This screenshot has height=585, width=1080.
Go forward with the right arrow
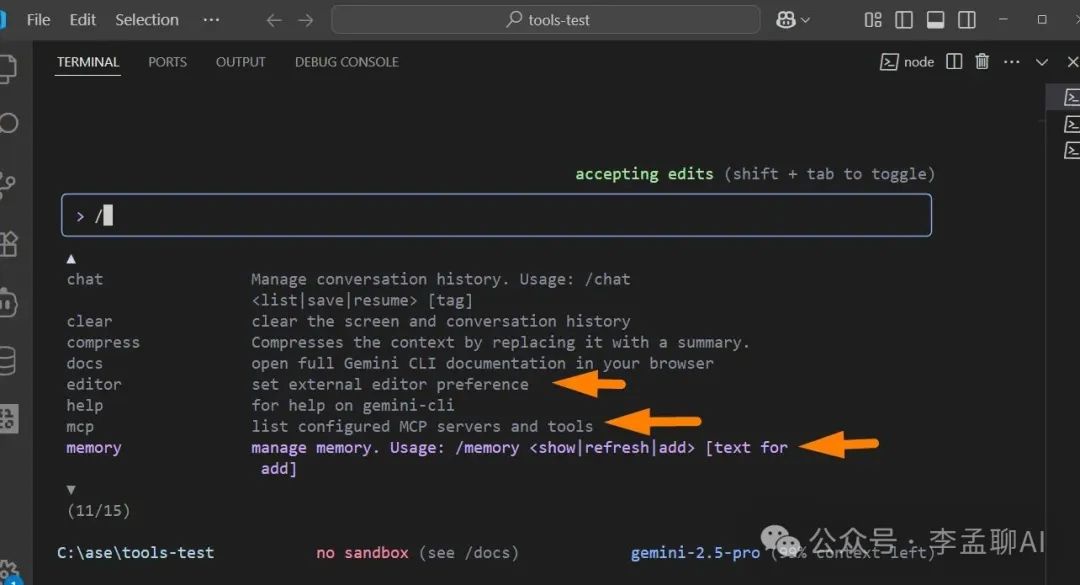pyautogui.click(x=306, y=21)
